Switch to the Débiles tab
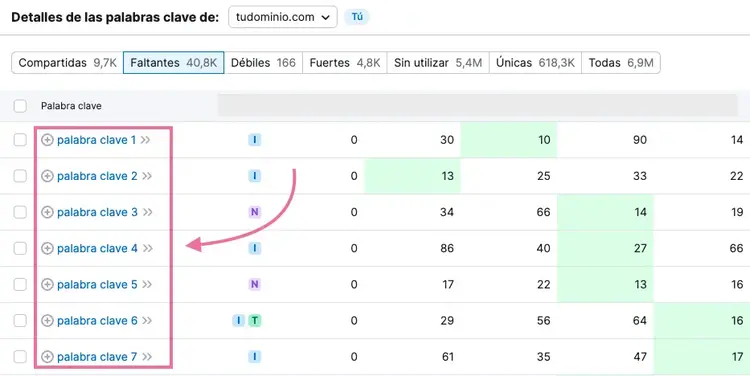Image resolution: width=750 pixels, height=376 pixels. point(263,63)
